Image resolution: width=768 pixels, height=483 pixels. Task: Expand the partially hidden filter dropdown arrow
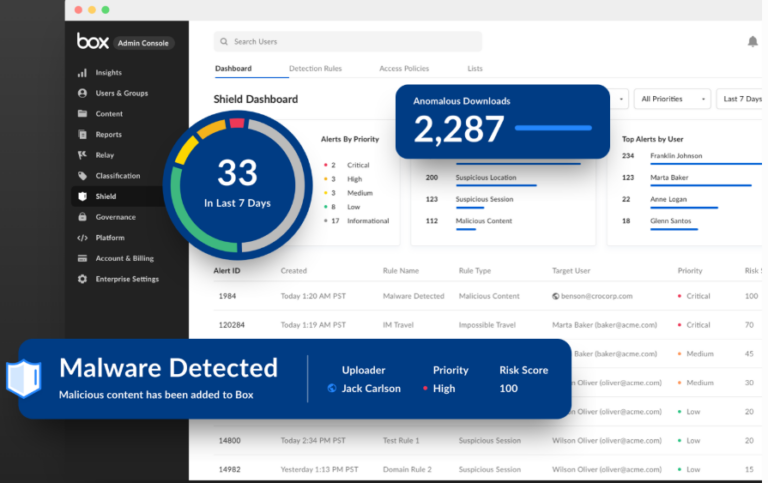(x=621, y=99)
